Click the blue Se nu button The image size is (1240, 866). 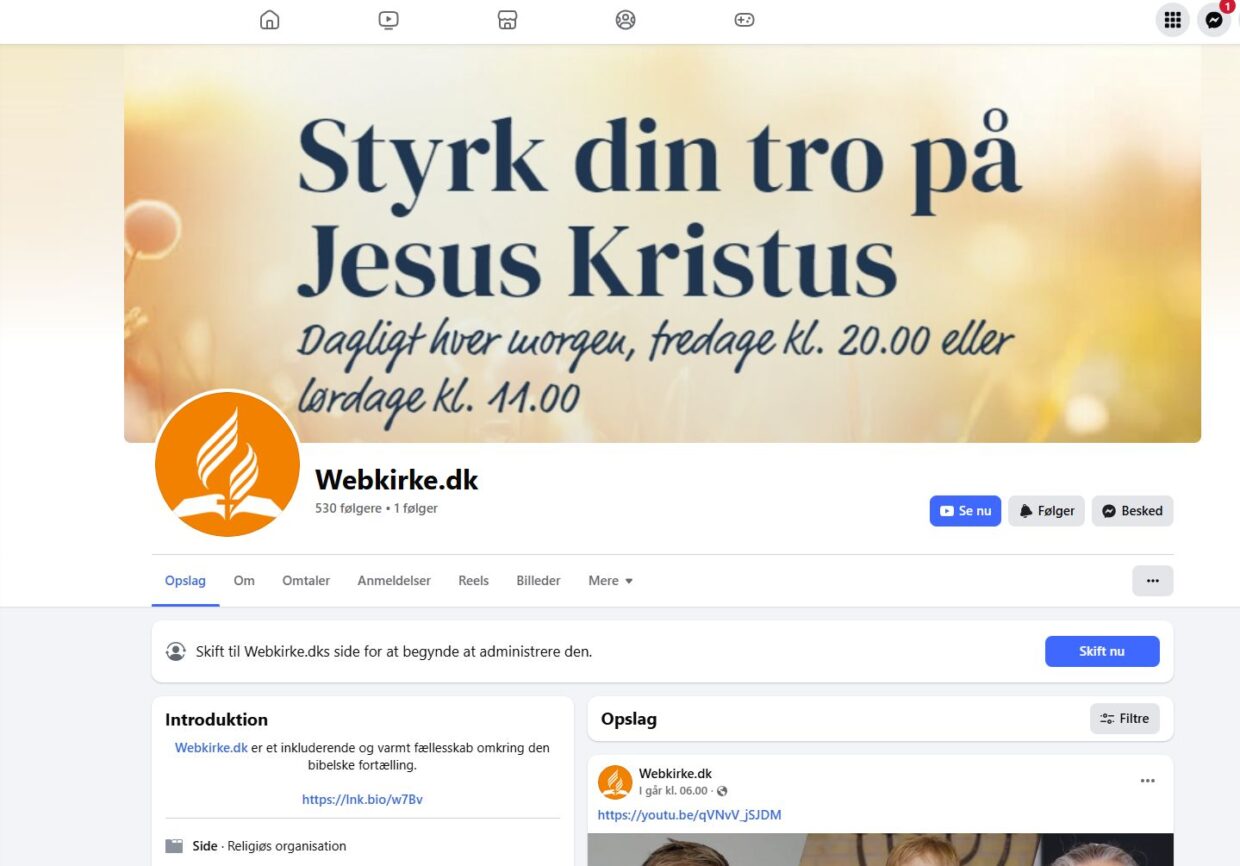(965, 511)
